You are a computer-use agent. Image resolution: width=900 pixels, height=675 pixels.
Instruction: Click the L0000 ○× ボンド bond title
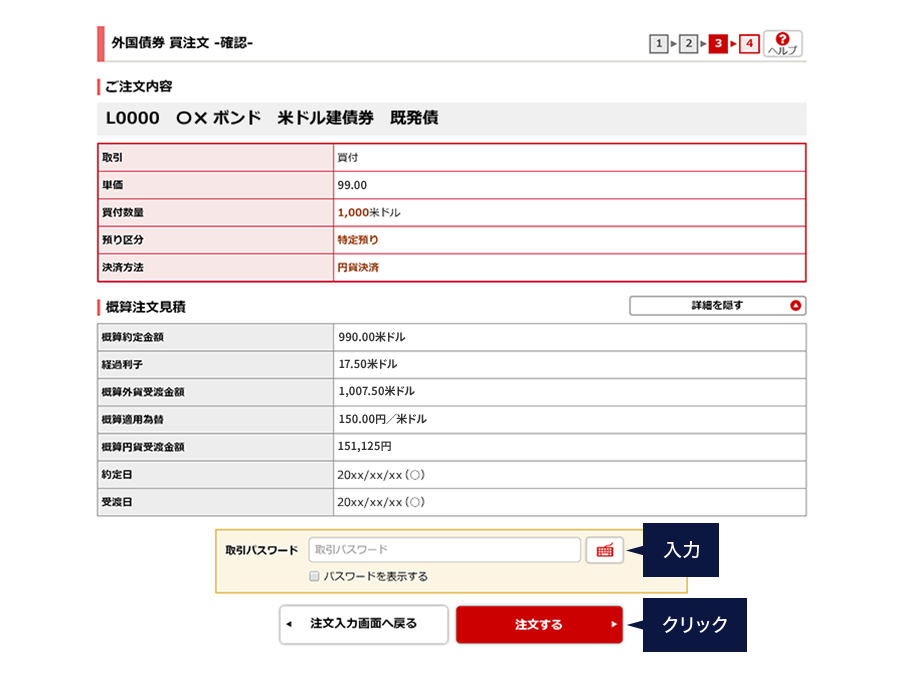pos(272,118)
